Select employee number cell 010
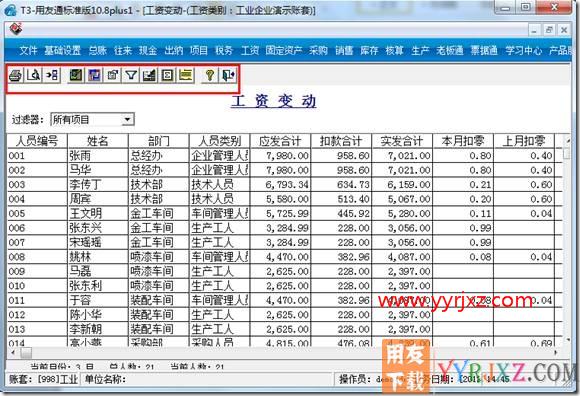580x396 pixels. 37,286
